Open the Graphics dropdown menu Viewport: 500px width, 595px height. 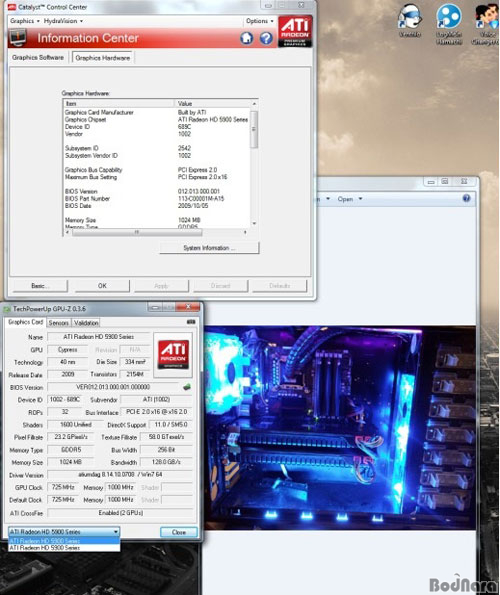tap(25, 21)
